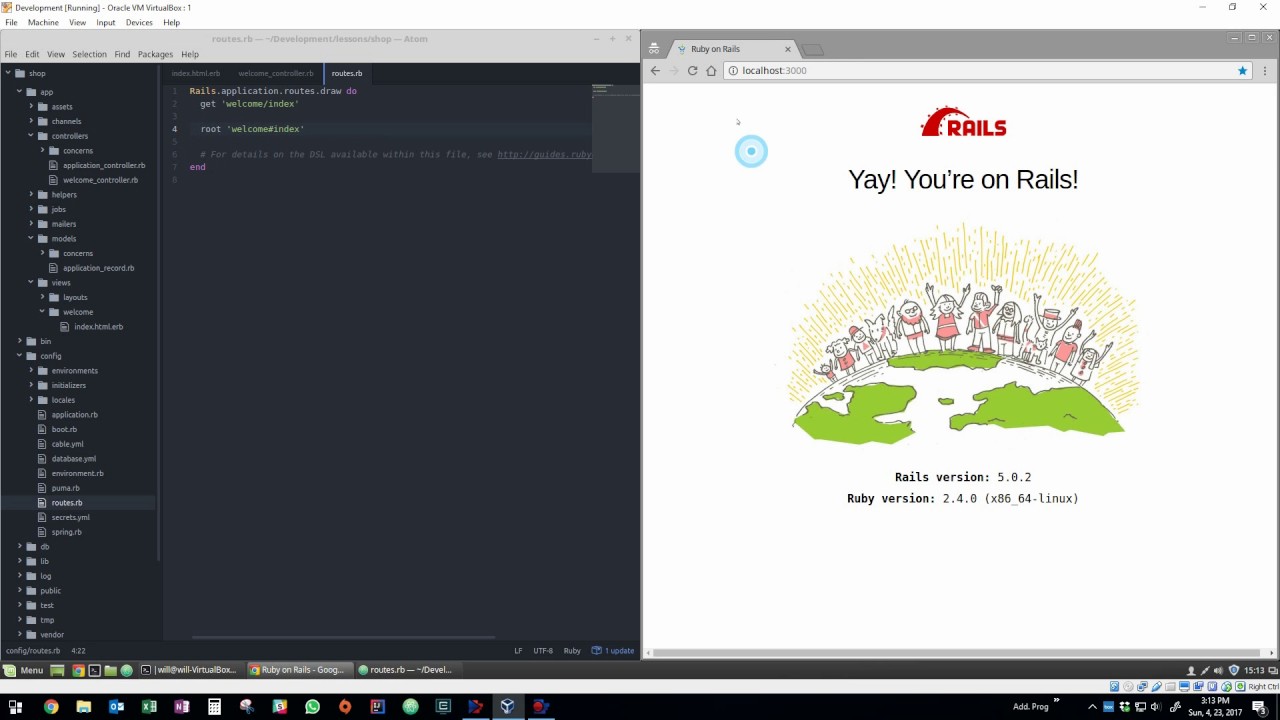The height and width of the screenshot is (720, 1280).
Task: Open the Packages menu in Atom
Action: click(x=155, y=54)
